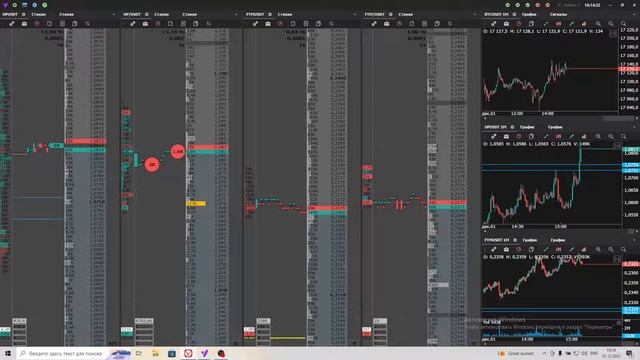
Task: Expand FTMUSDT order book panel menu arrow
Action: pos(354,14)
